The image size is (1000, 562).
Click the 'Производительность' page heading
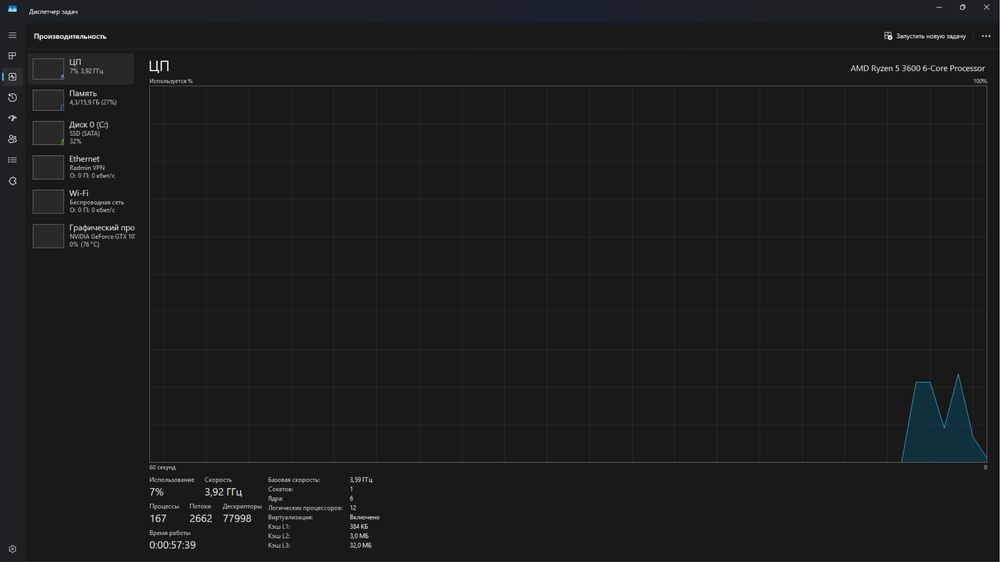tap(70, 36)
